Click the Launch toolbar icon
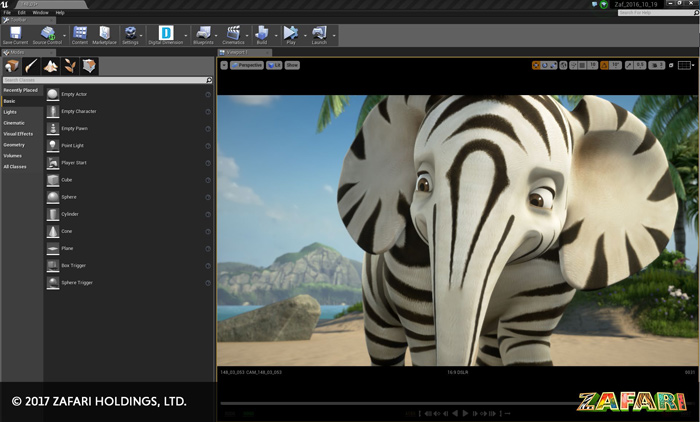 pyautogui.click(x=319, y=33)
